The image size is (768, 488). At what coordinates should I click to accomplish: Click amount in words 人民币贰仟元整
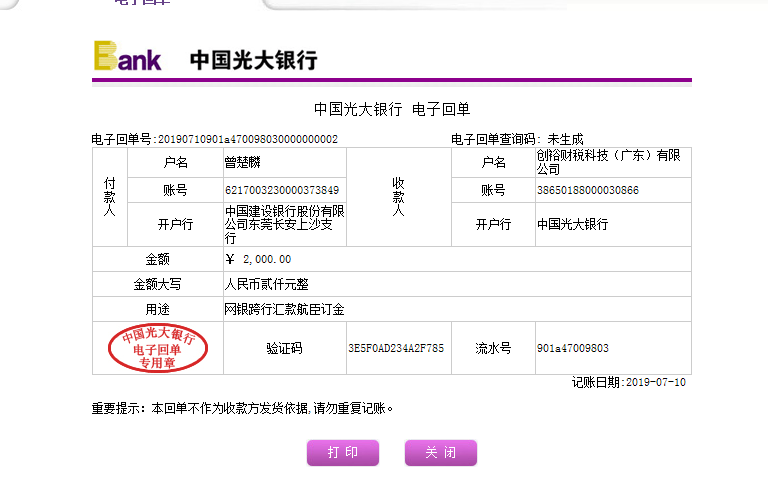[x=266, y=284]
